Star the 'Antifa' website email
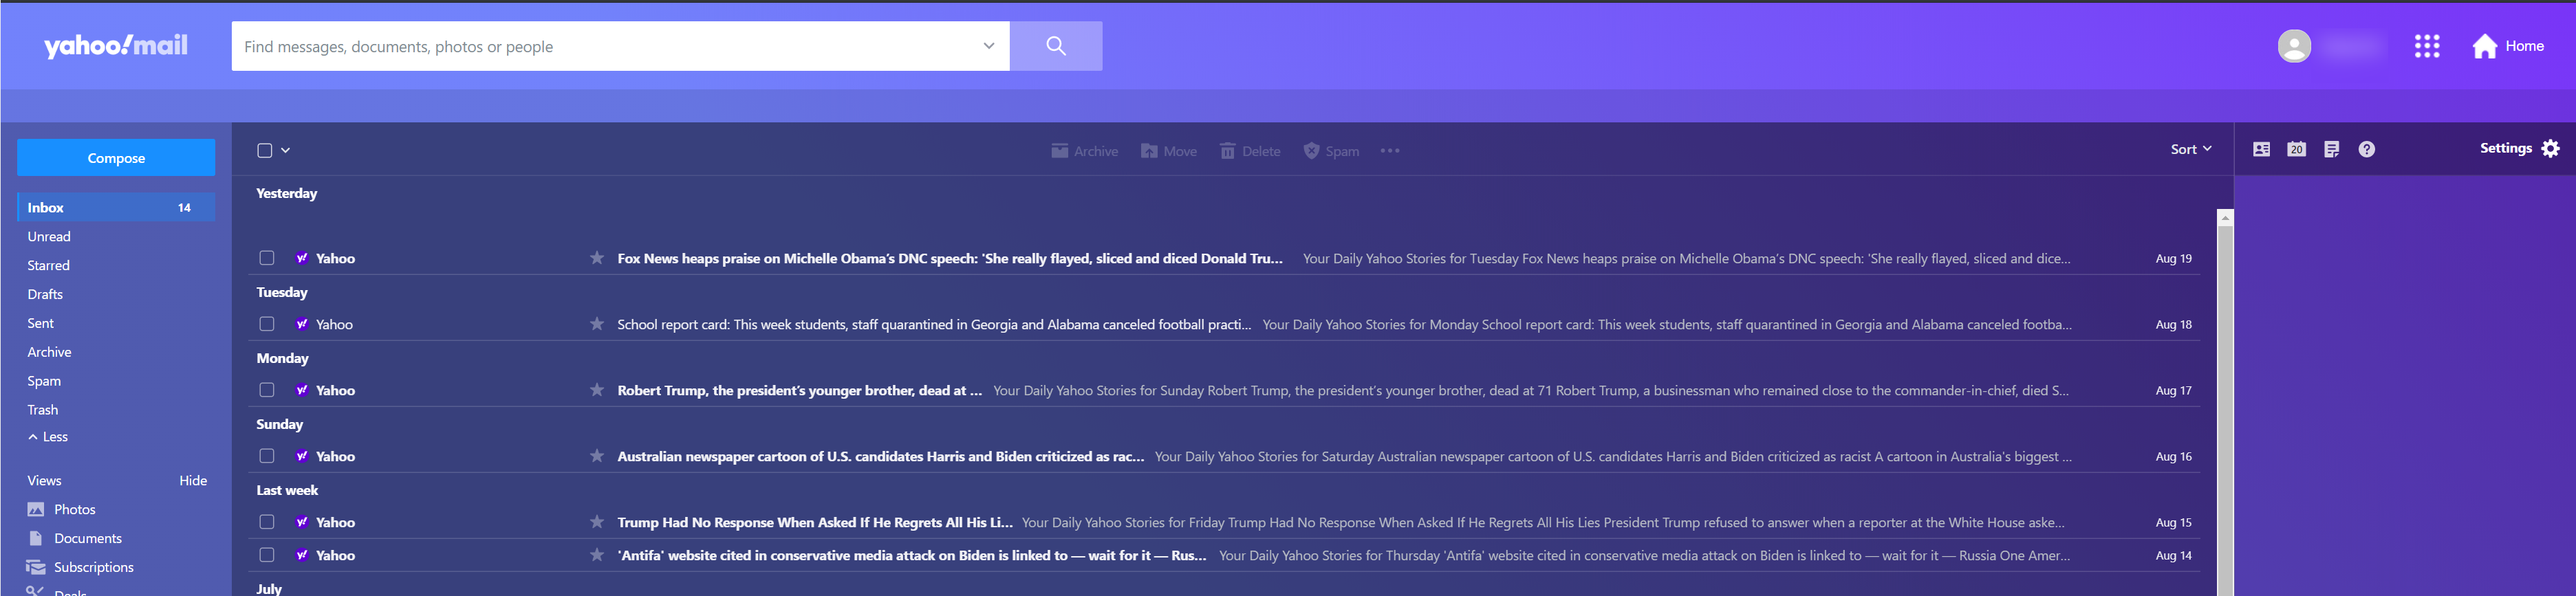 pos(597,555)
